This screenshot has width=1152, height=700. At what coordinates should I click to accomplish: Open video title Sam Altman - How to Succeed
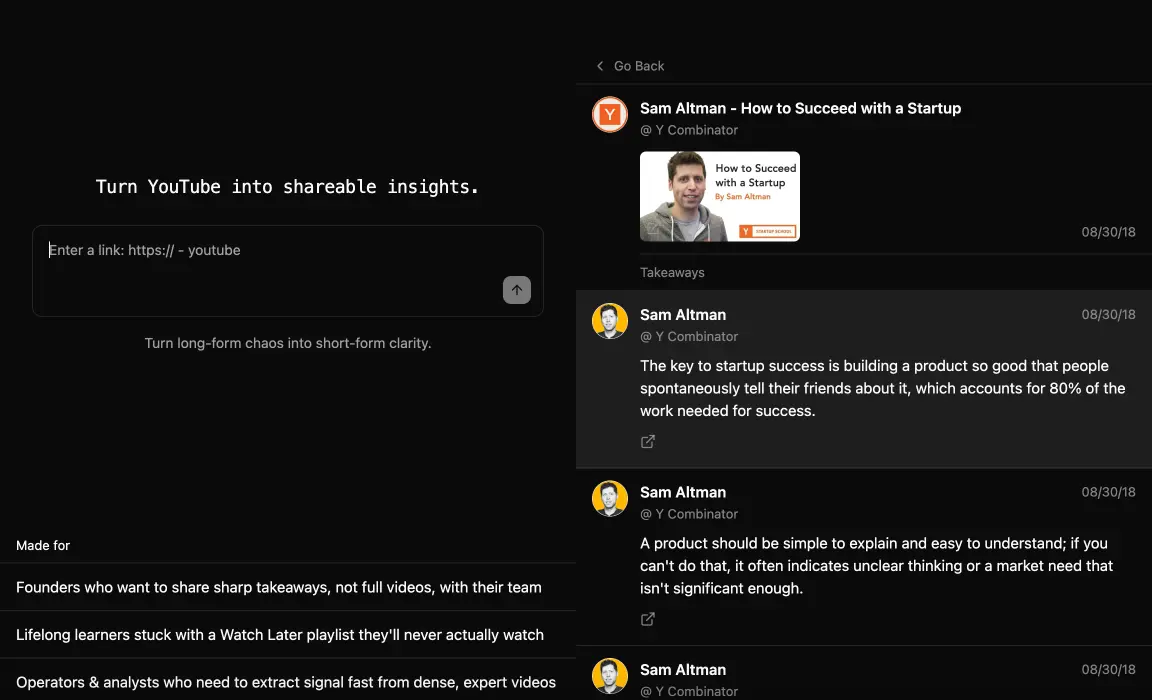pos(800,108)
